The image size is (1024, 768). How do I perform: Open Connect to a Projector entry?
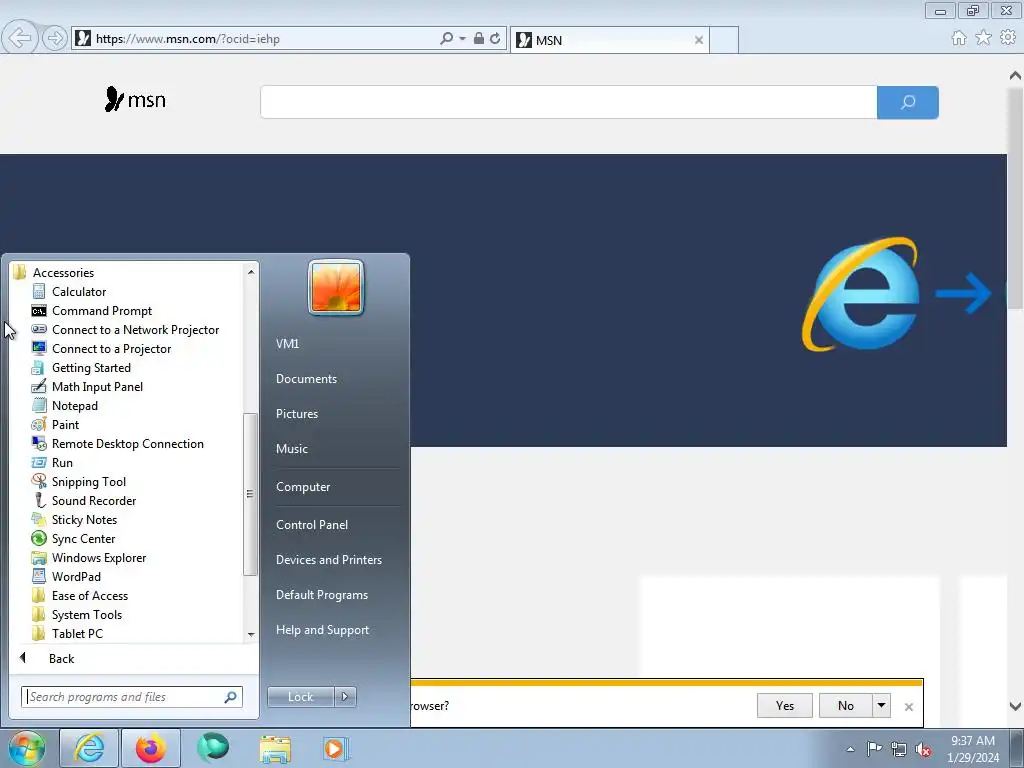click(111, 349)
